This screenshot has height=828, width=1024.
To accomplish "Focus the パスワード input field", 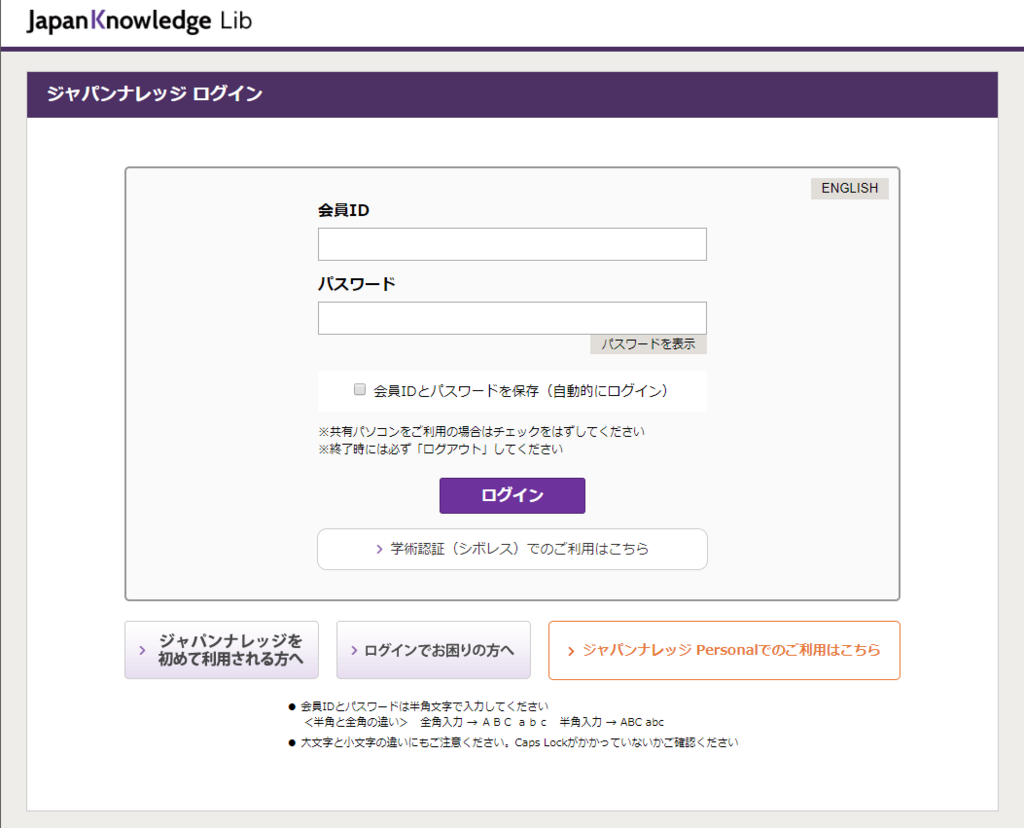I will click(512, 318).
